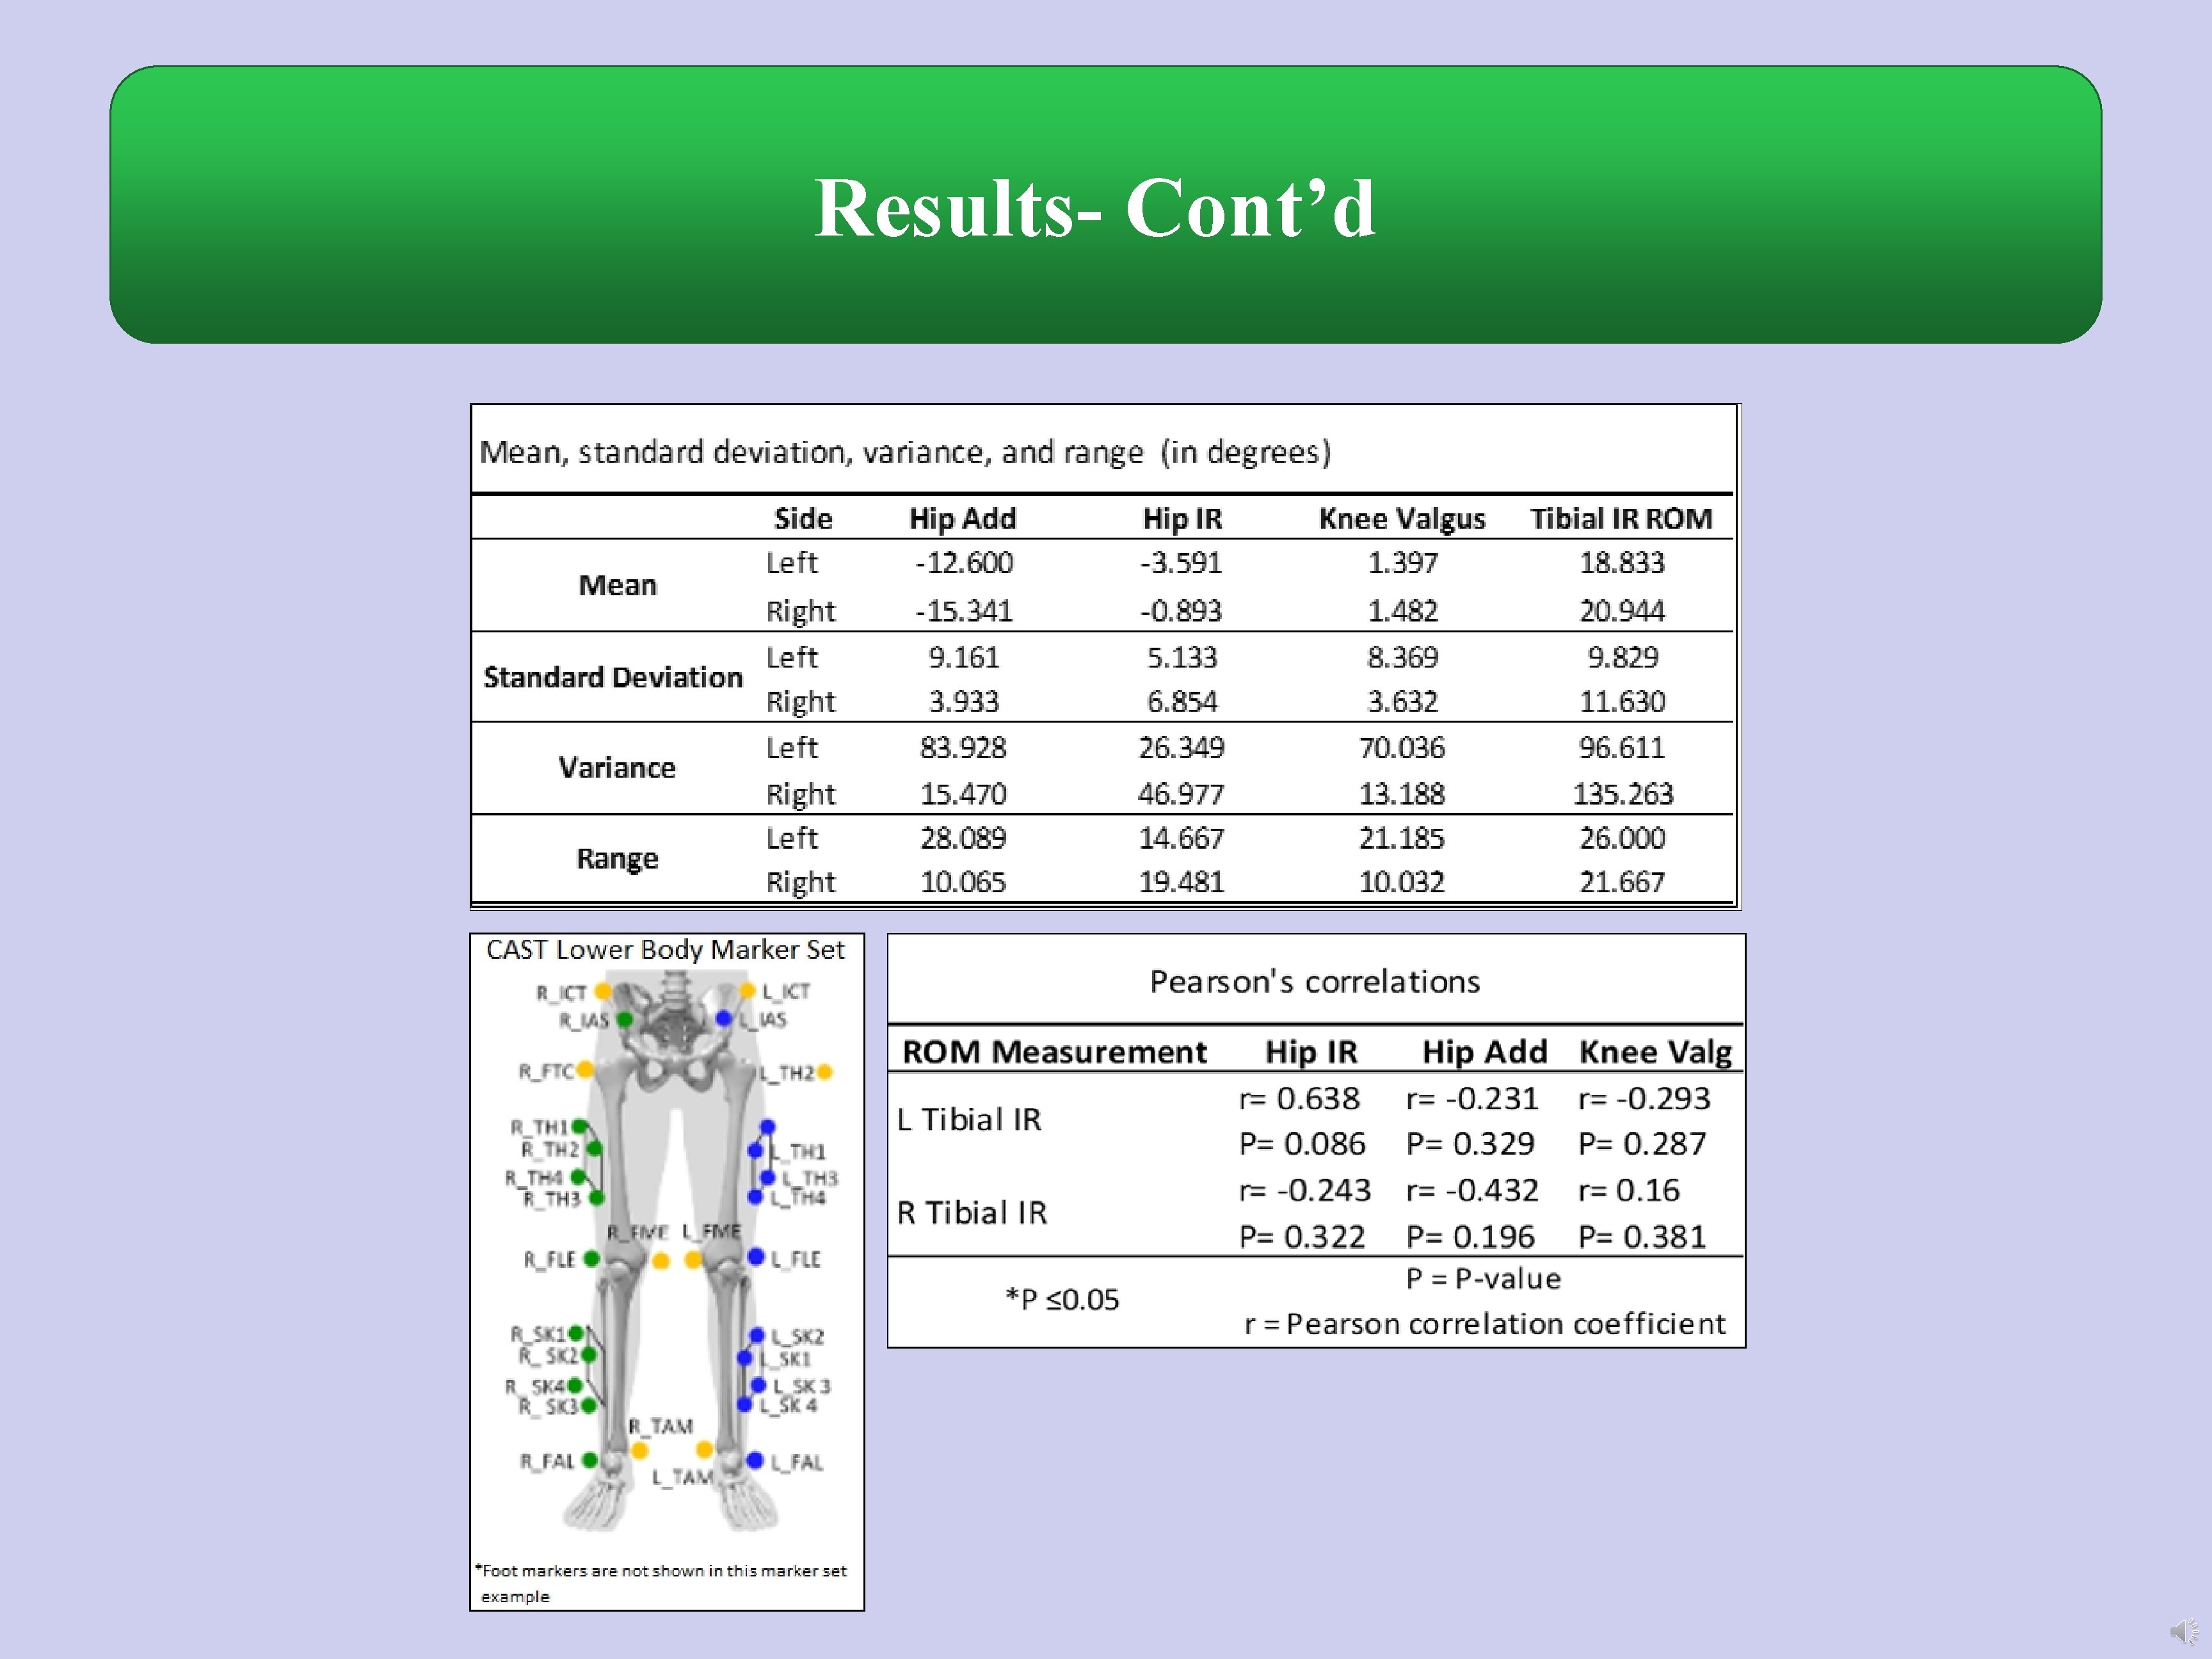Click the Standard Deviation row label

[x=612, y=677]
